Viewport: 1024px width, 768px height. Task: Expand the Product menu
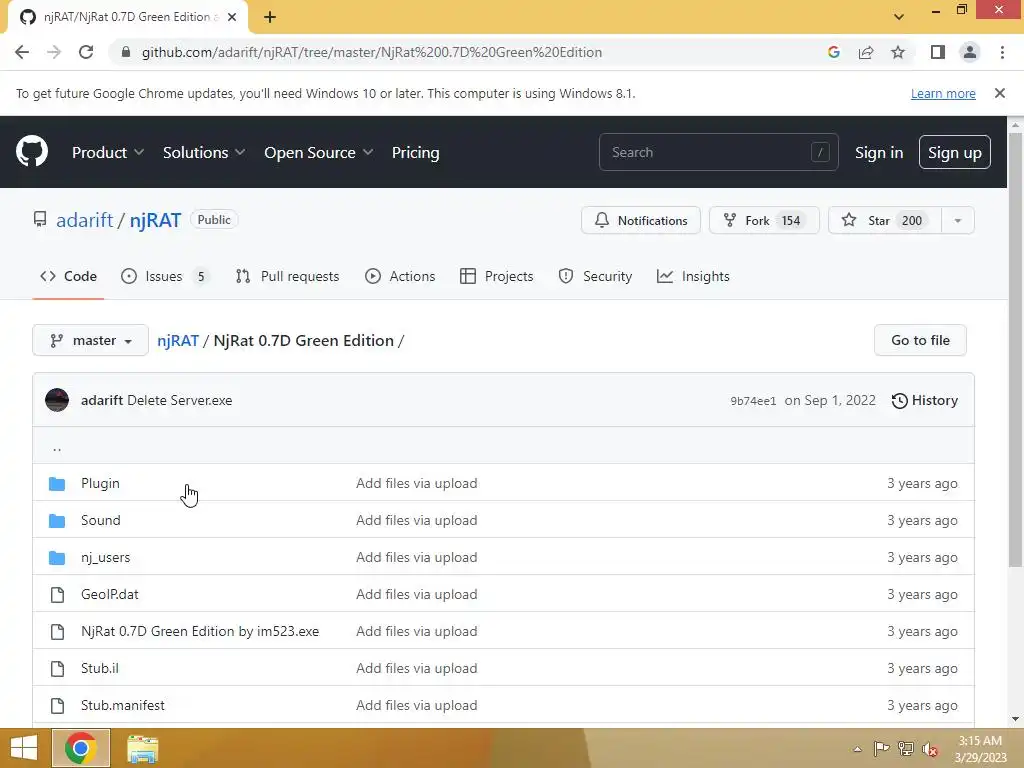pos(108,152)
